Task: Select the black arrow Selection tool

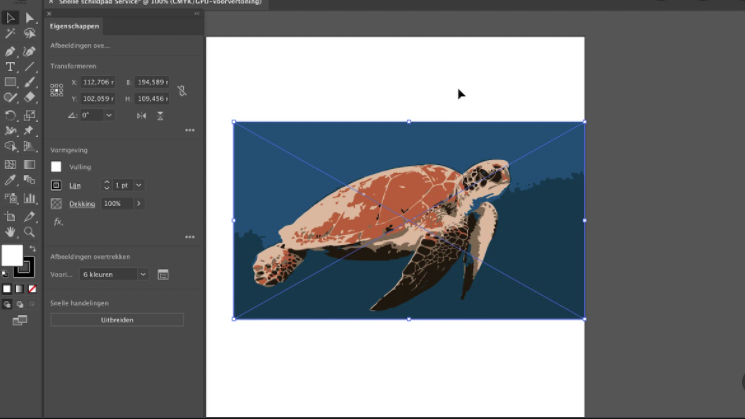Action: pos(10,18)
